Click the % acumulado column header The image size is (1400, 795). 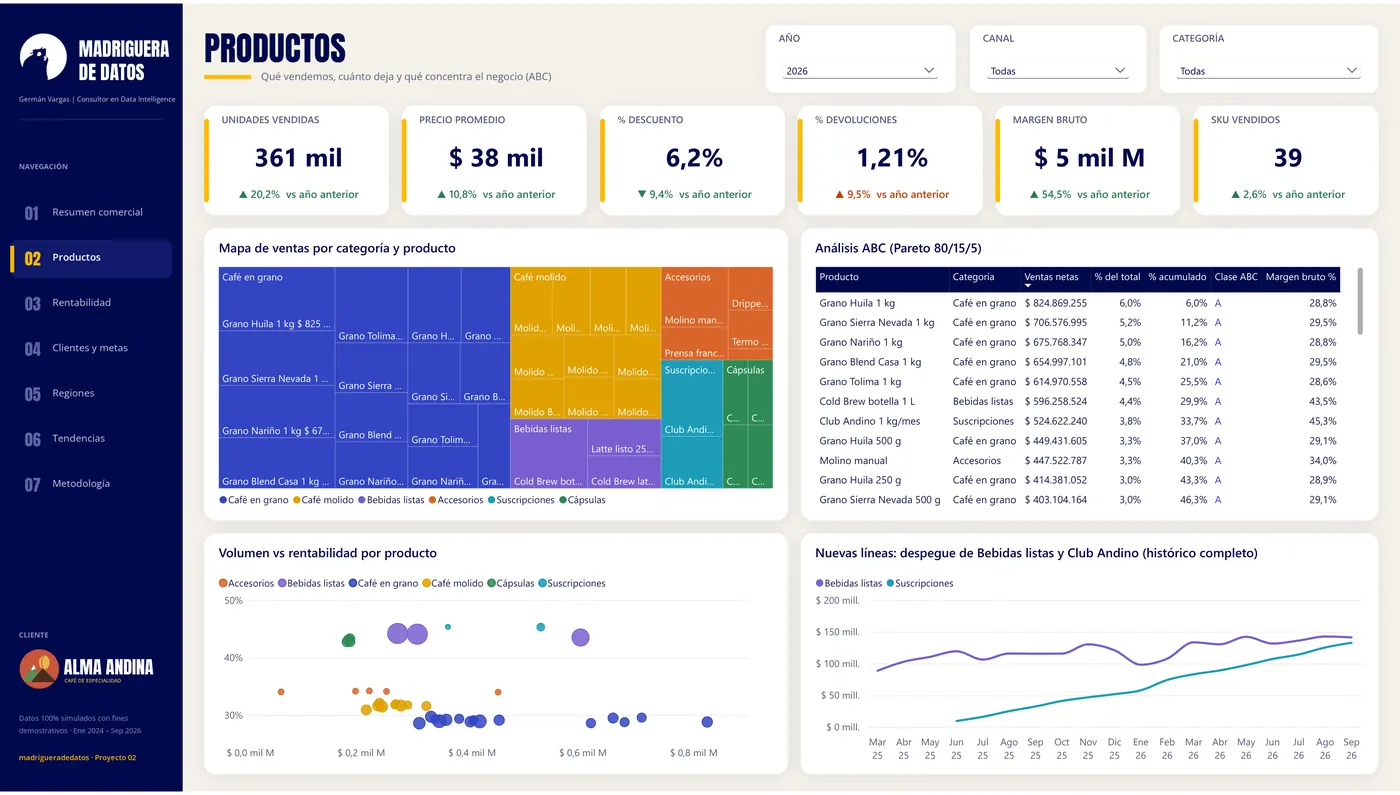pyautogui.click(x=1176, y=277)
